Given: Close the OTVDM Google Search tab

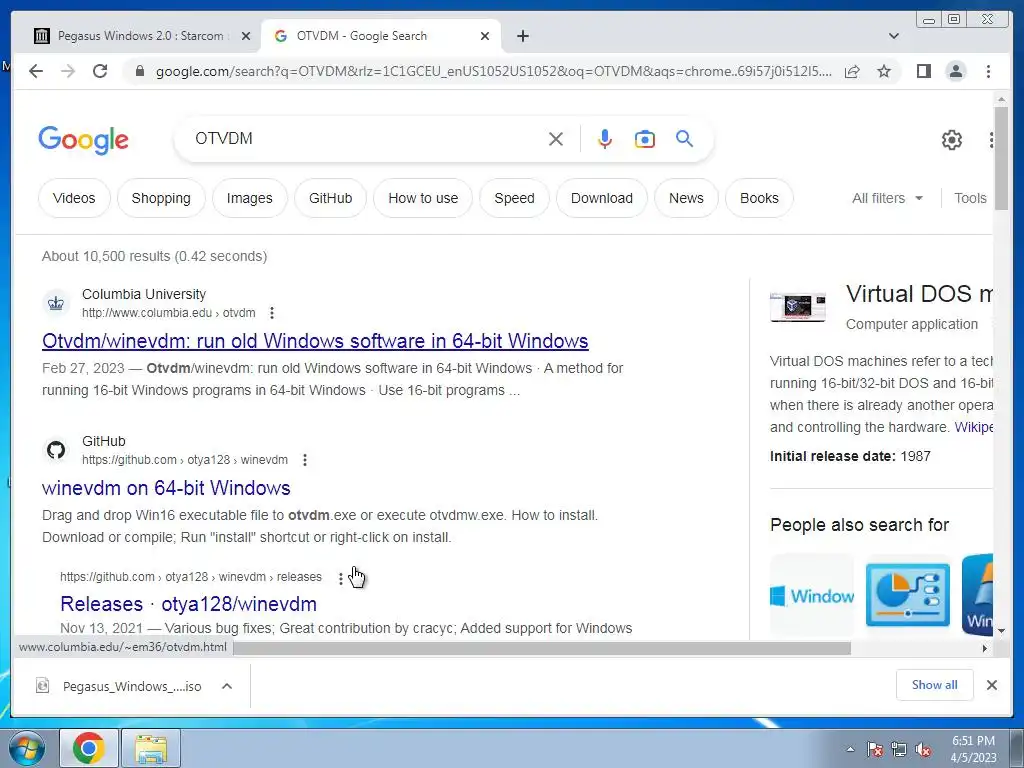Looking at the screenshot, I should click(485, 36).
